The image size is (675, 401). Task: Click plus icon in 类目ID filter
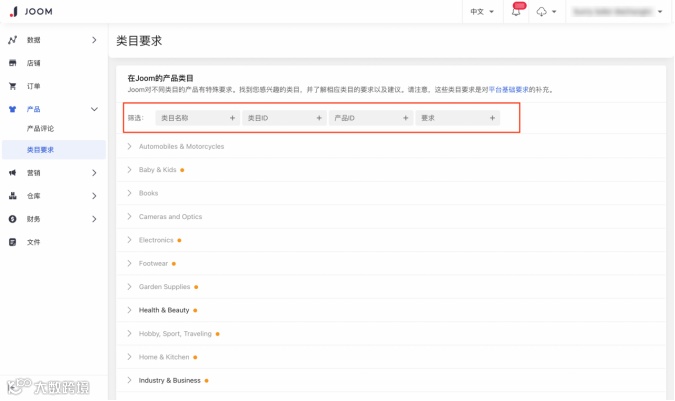pos(319,118)
